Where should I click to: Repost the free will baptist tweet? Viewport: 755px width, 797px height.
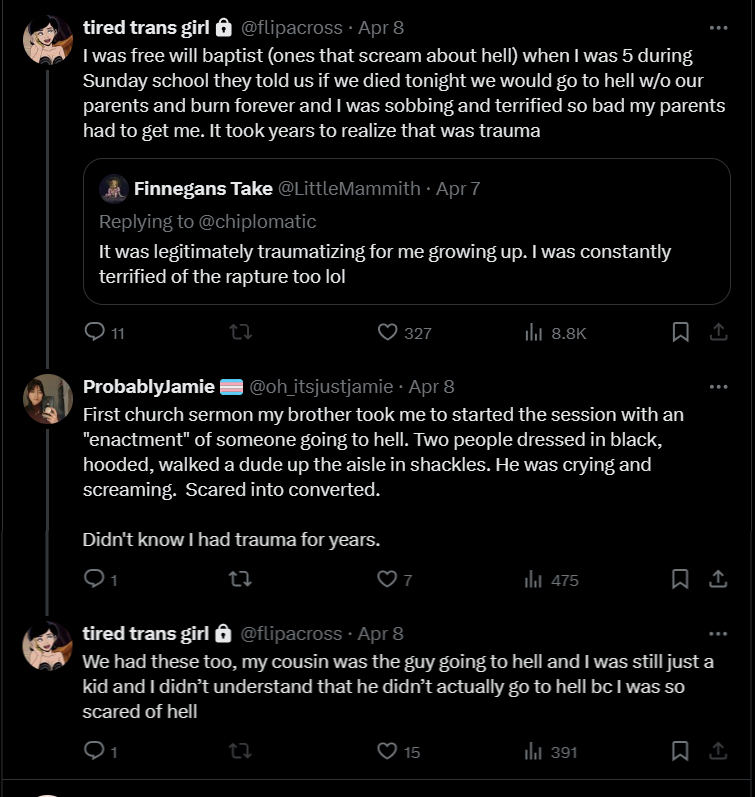[x=240, y=332]
